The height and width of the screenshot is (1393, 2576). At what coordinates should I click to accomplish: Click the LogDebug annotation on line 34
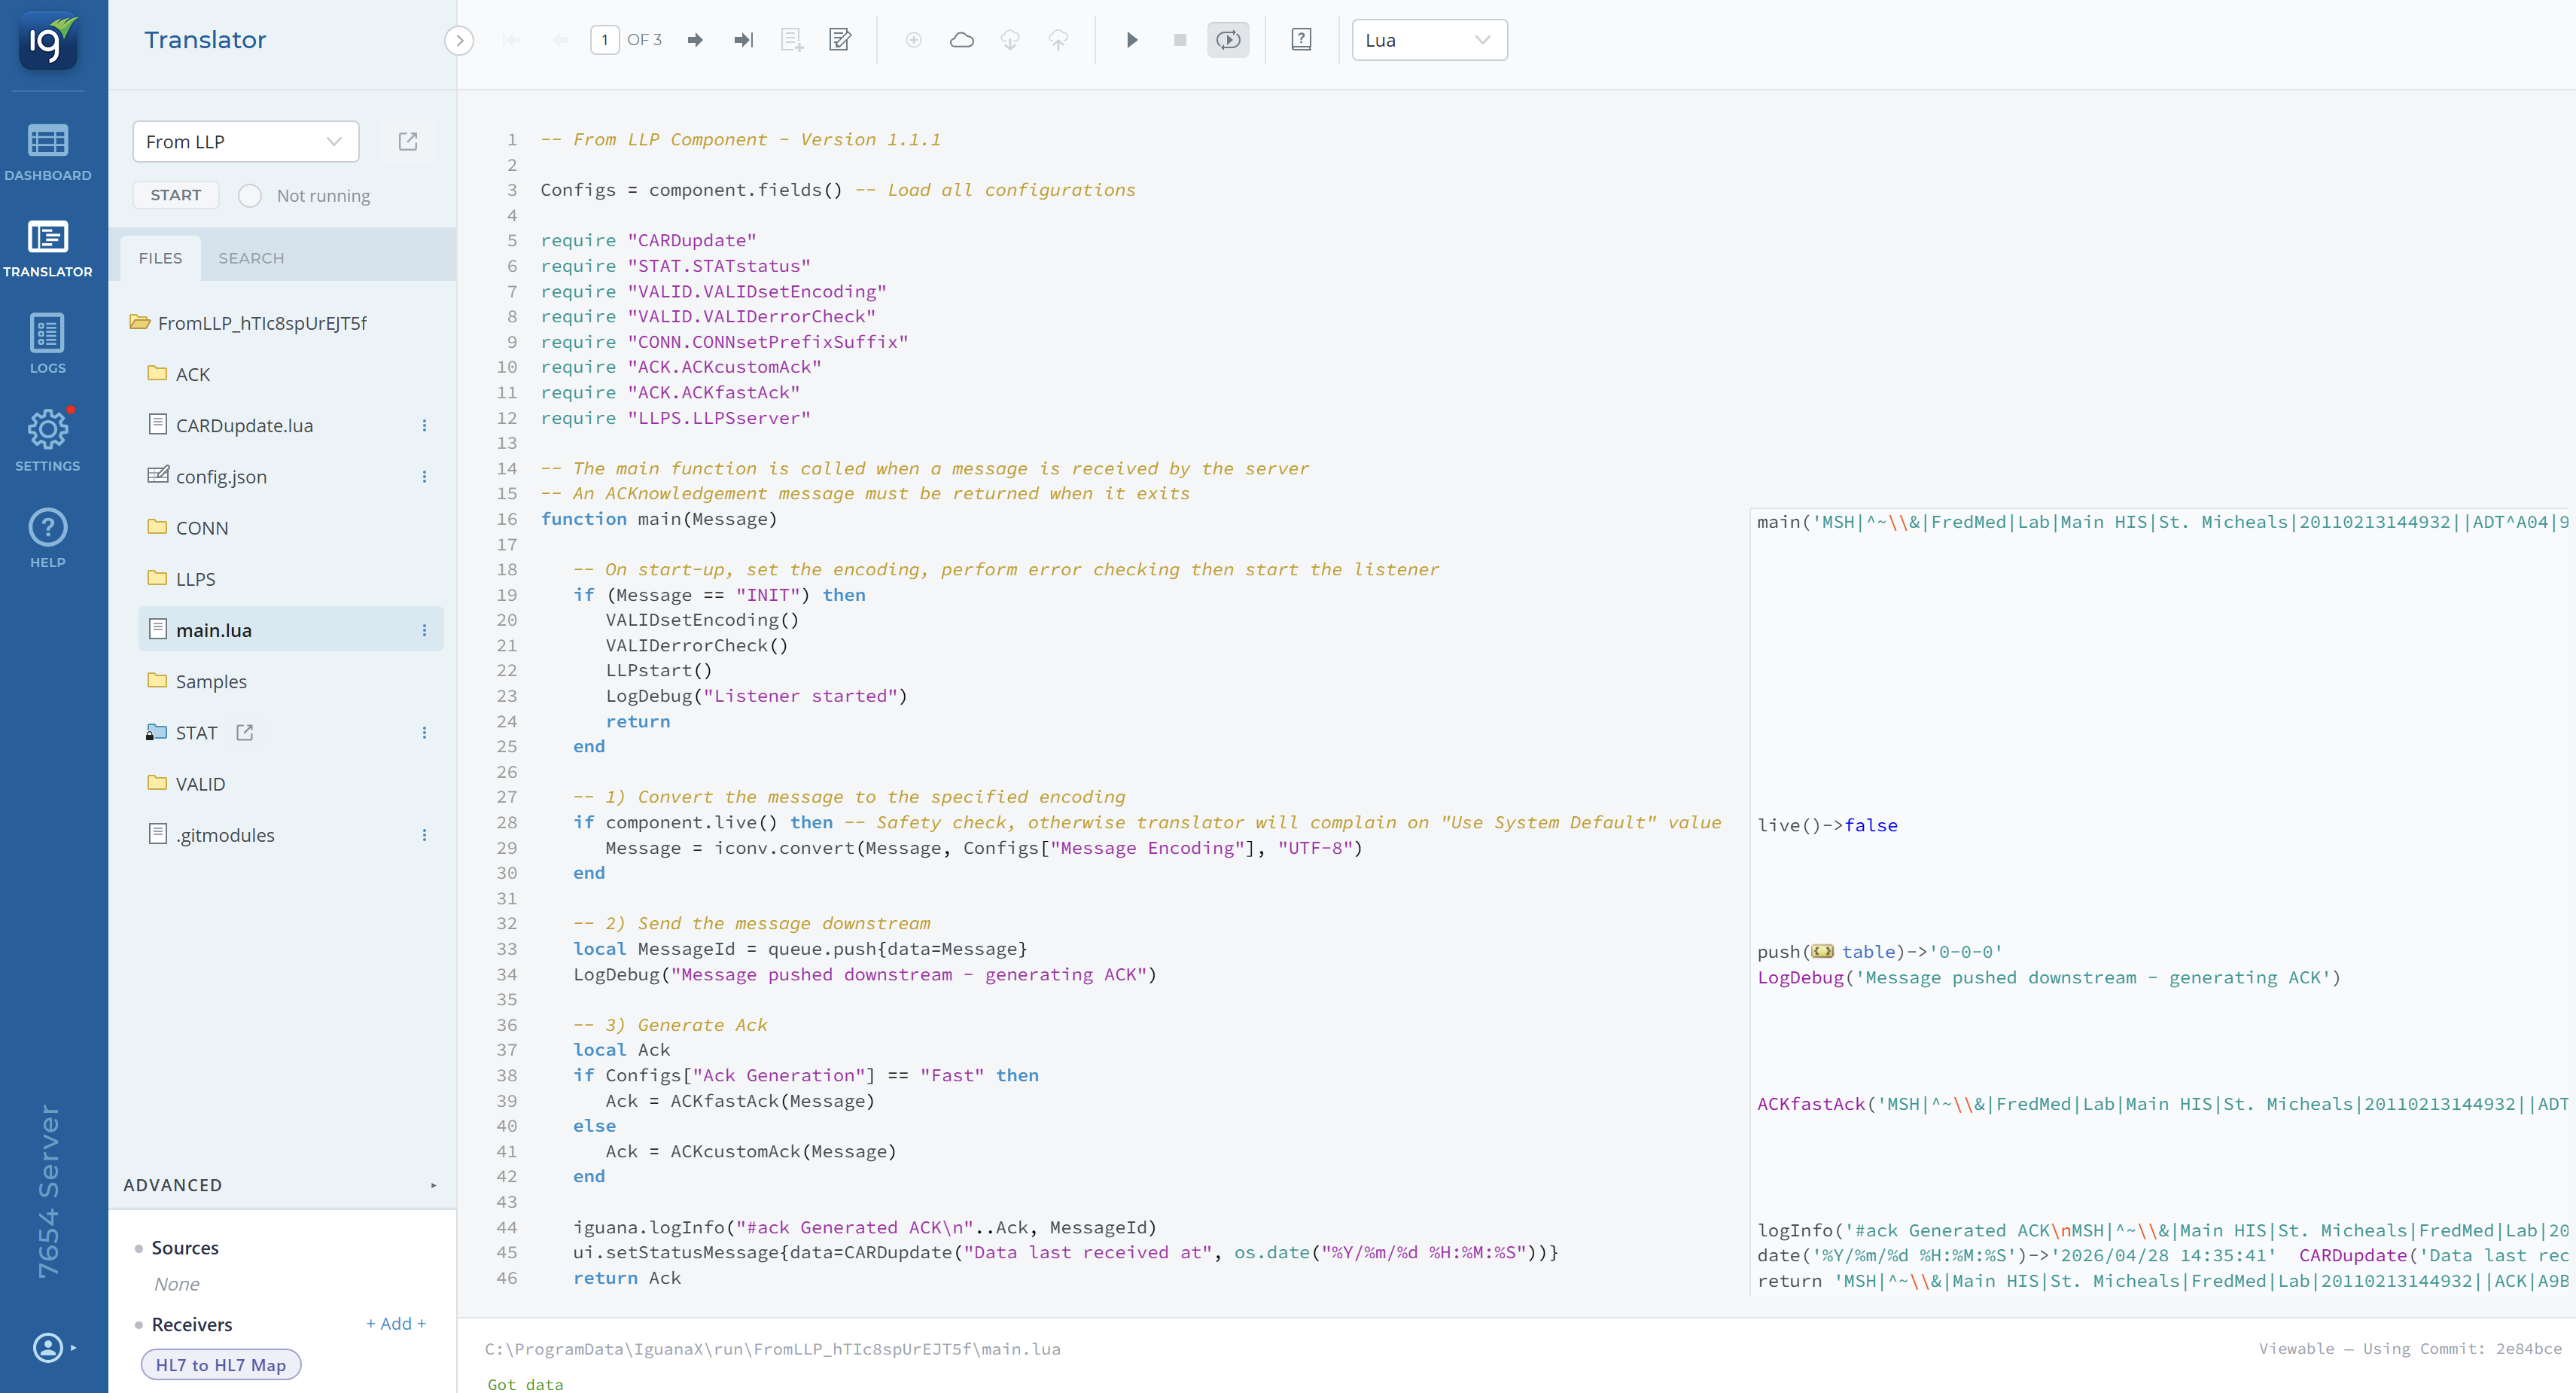tap(2048, 977)
